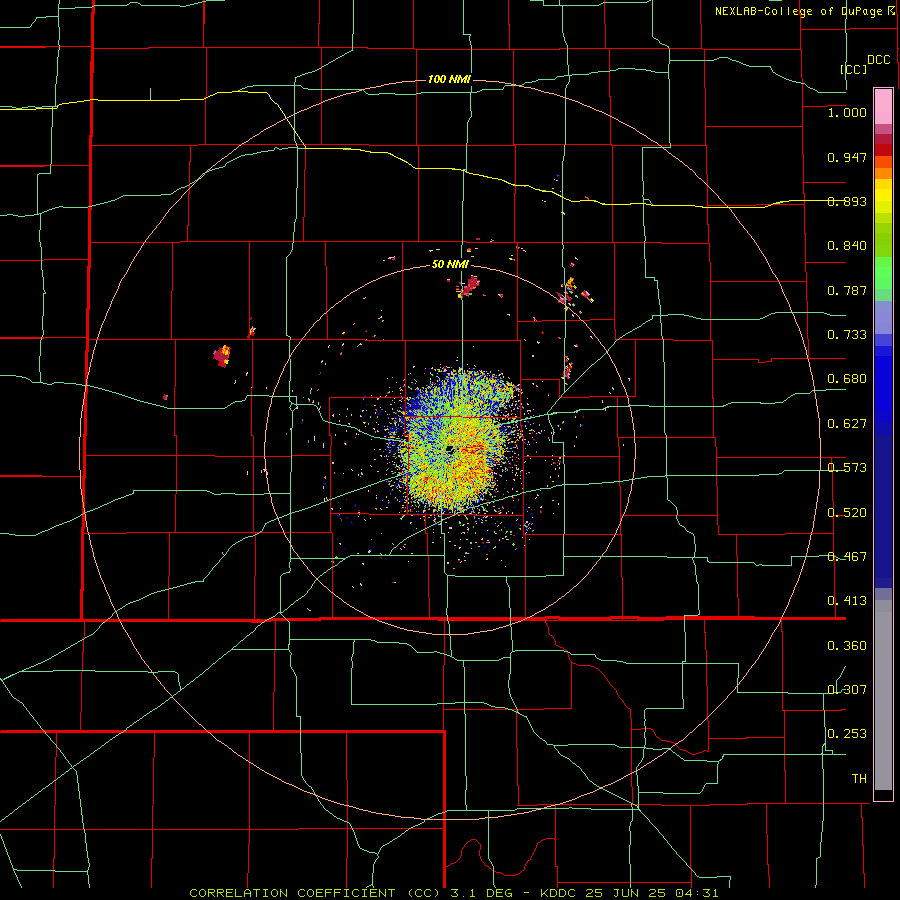This screenshot has height=900, width=900.
Task: Click the red echo just below the 50 NMI label
Action: pyautogui.click(x=470, y=286)
